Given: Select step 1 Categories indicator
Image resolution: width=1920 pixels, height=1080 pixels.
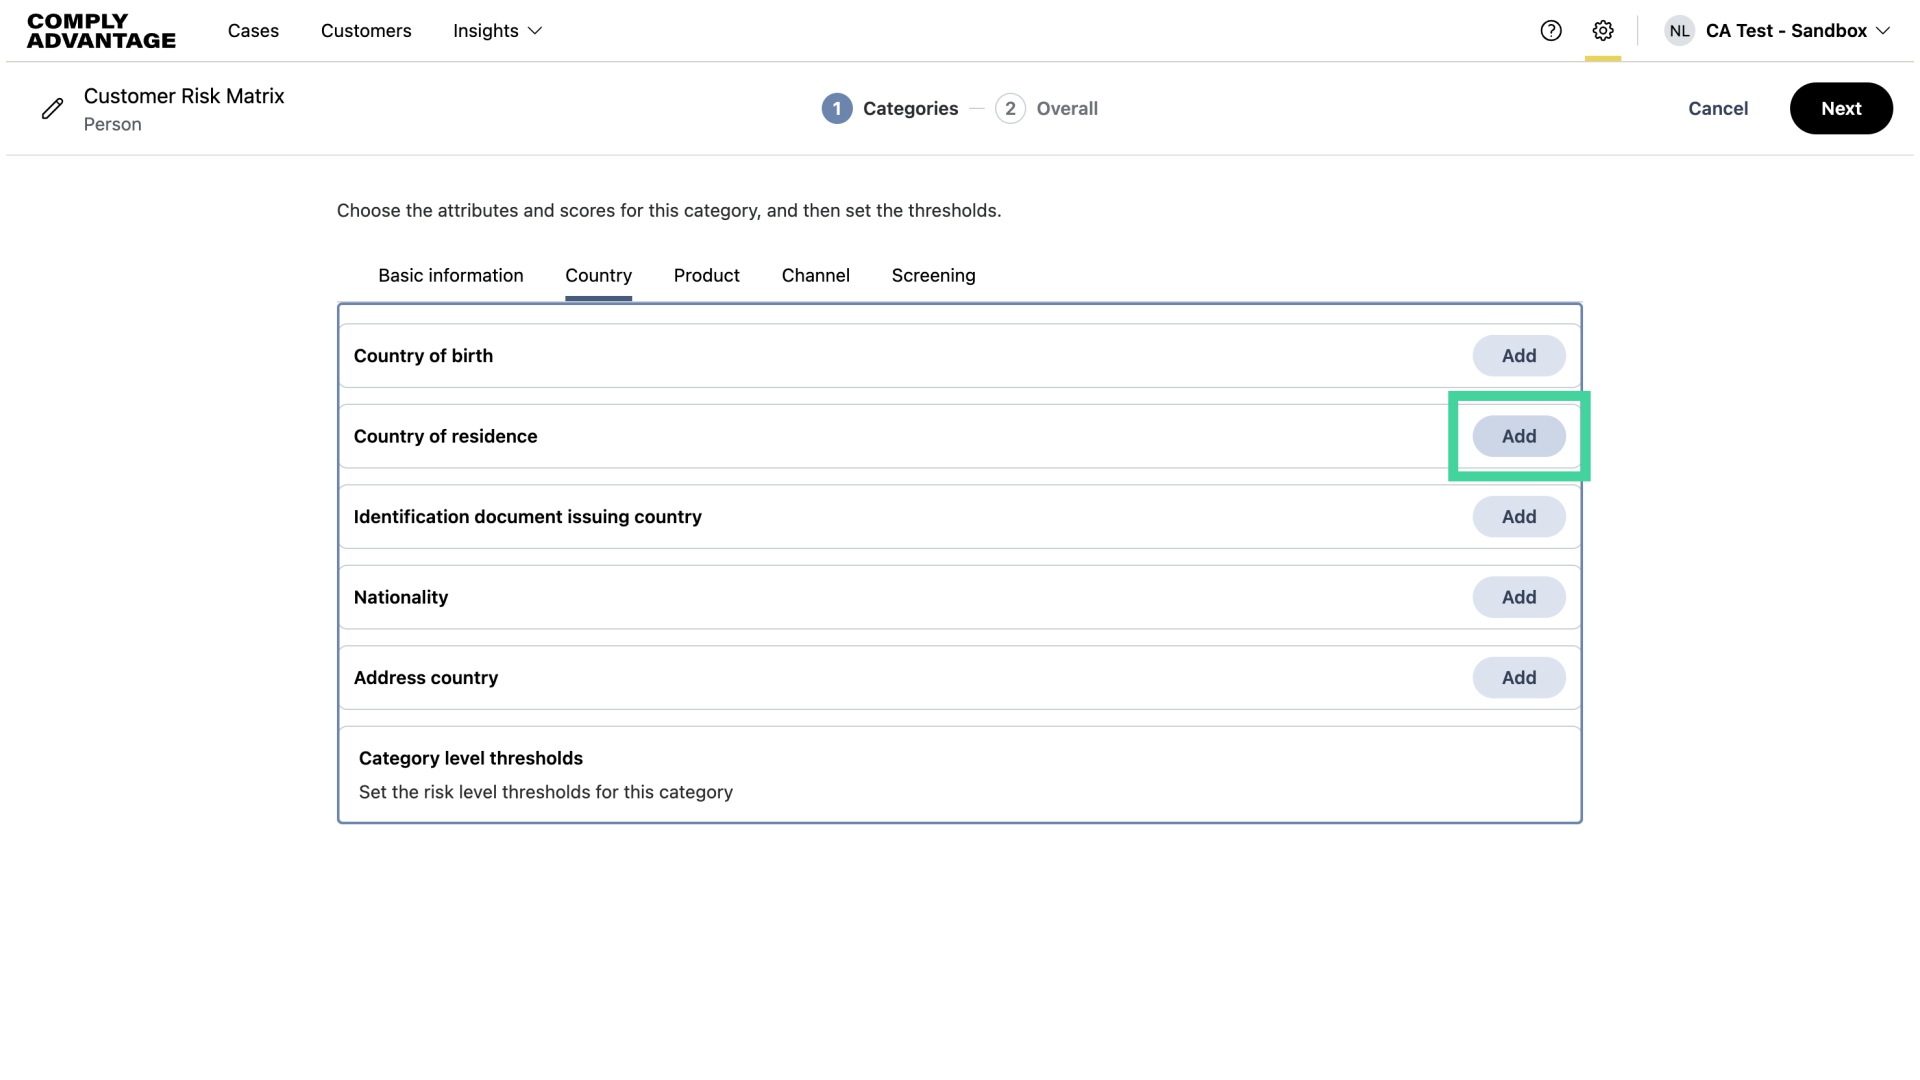Looking at the screenshot, I should pos(889,108).
